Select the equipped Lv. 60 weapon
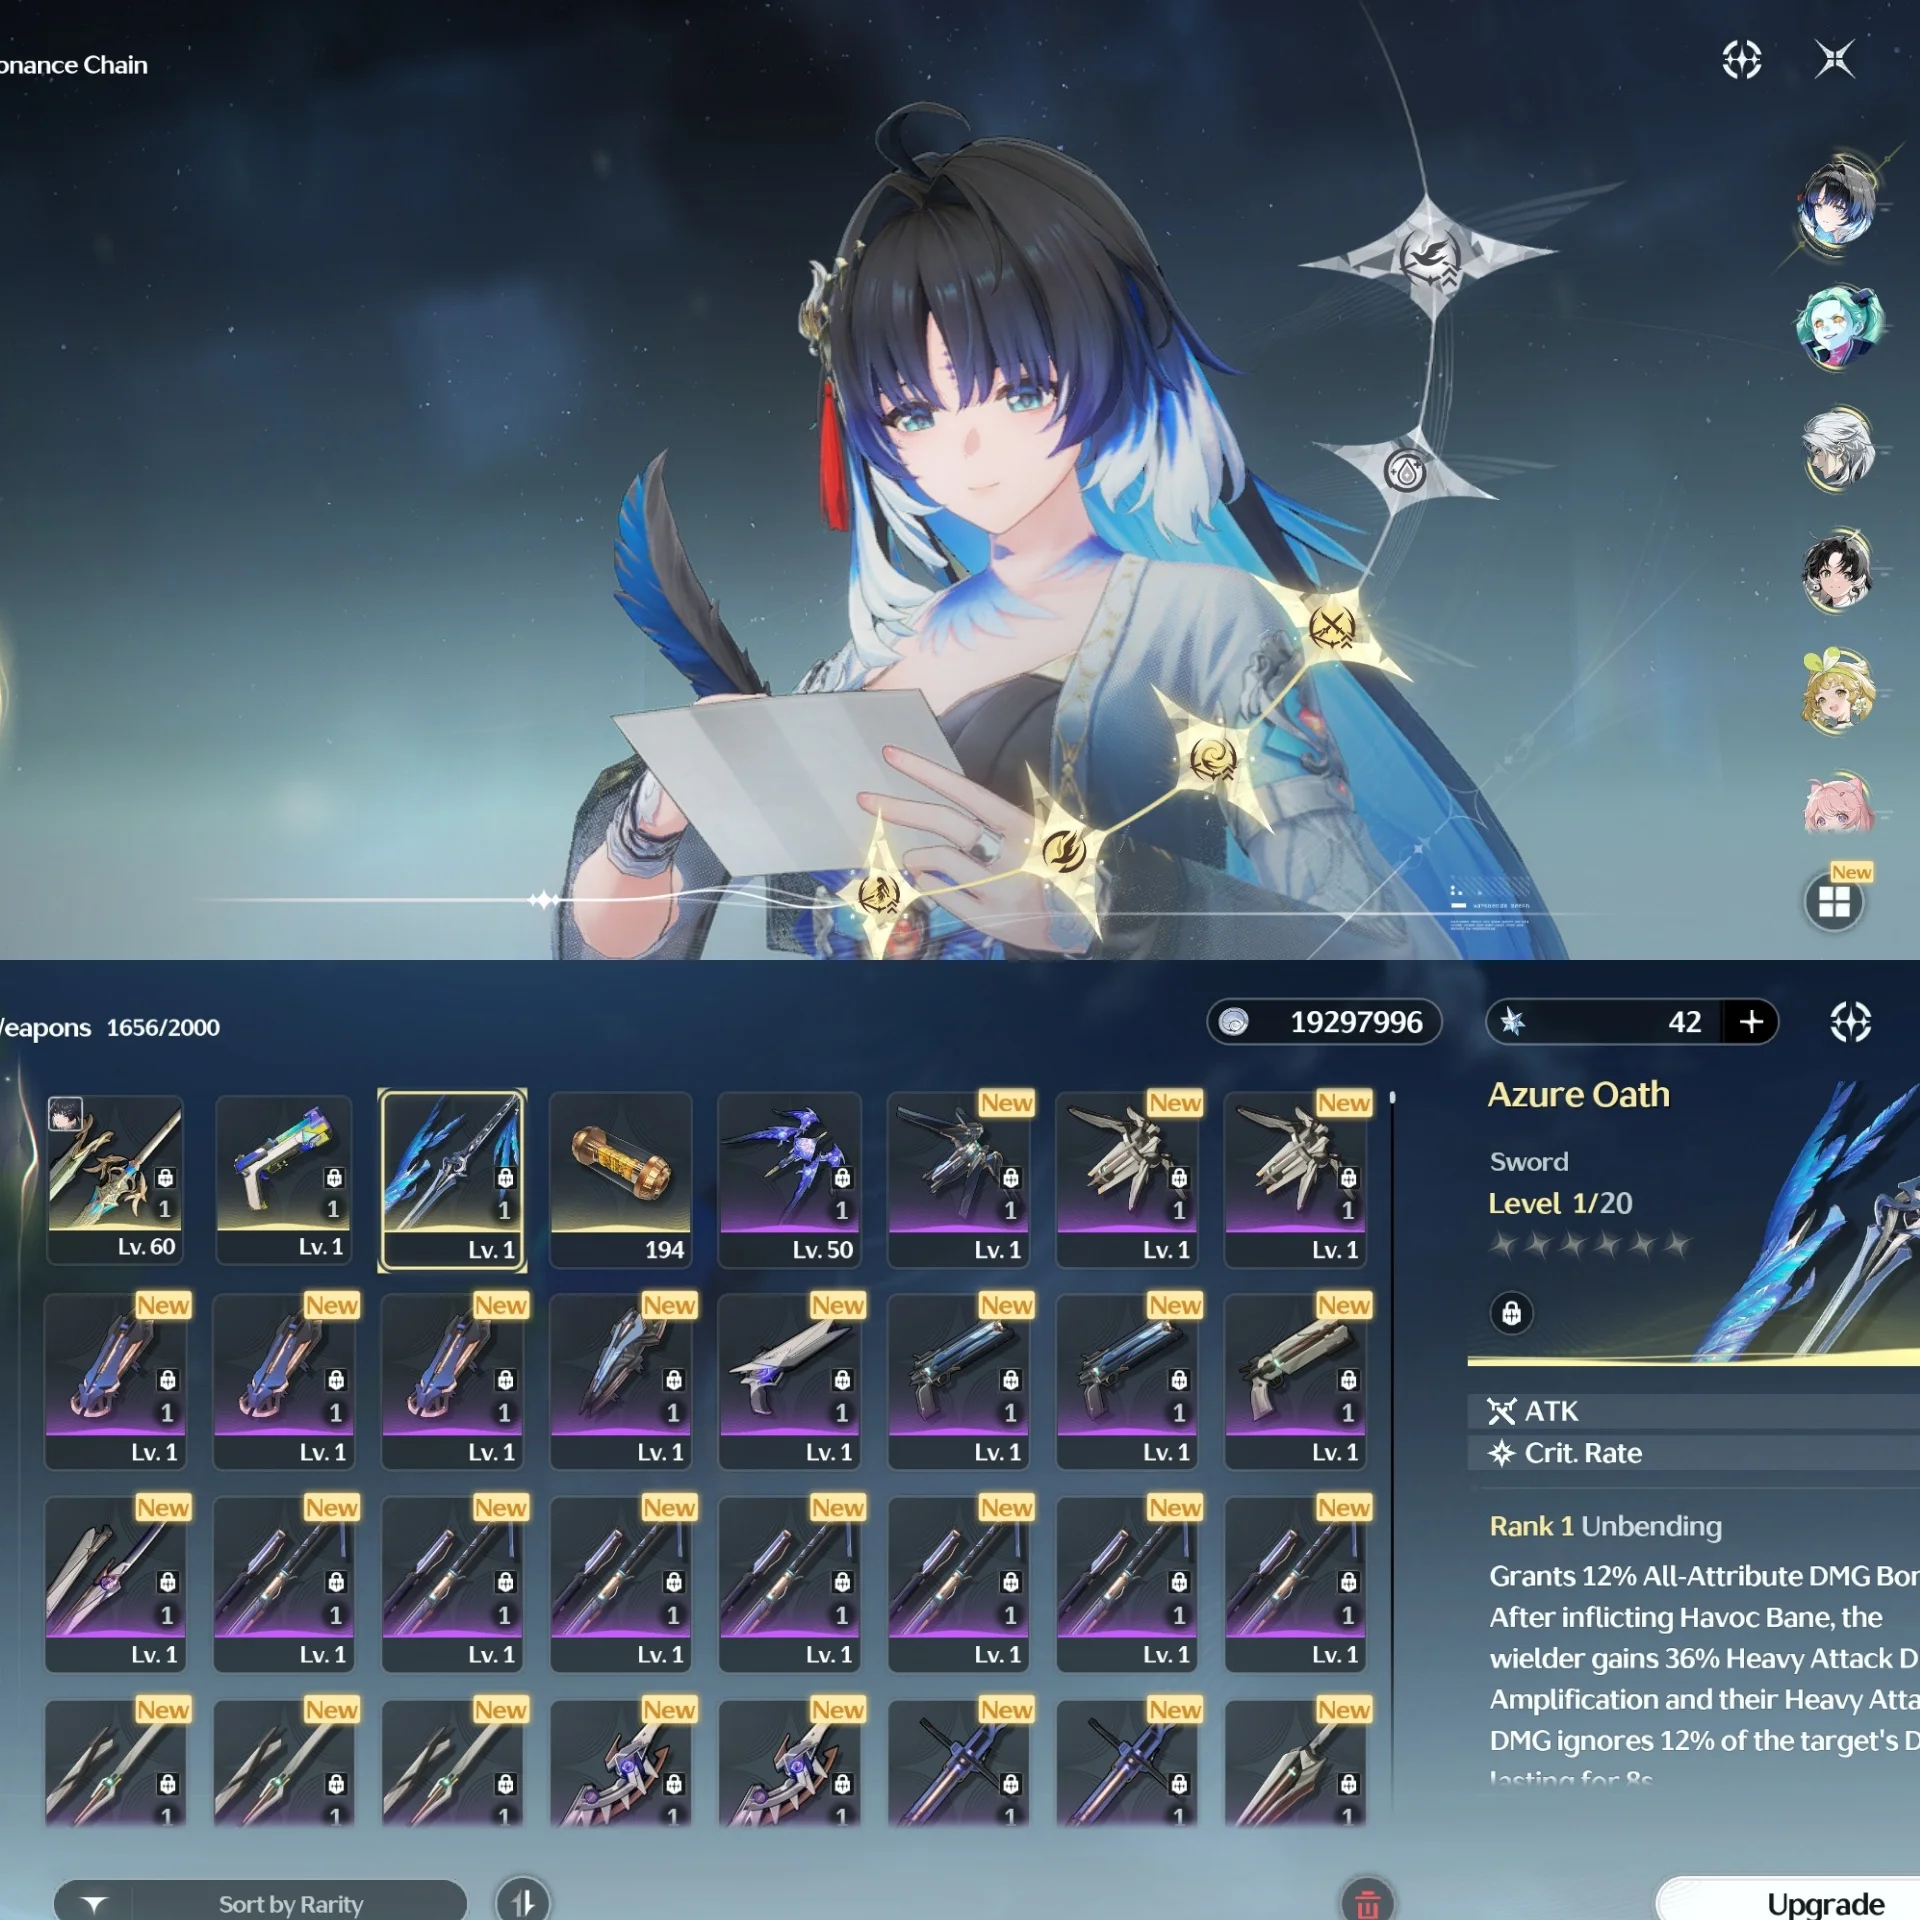Viewport: 1920px width, 1920px height. 115,1180
